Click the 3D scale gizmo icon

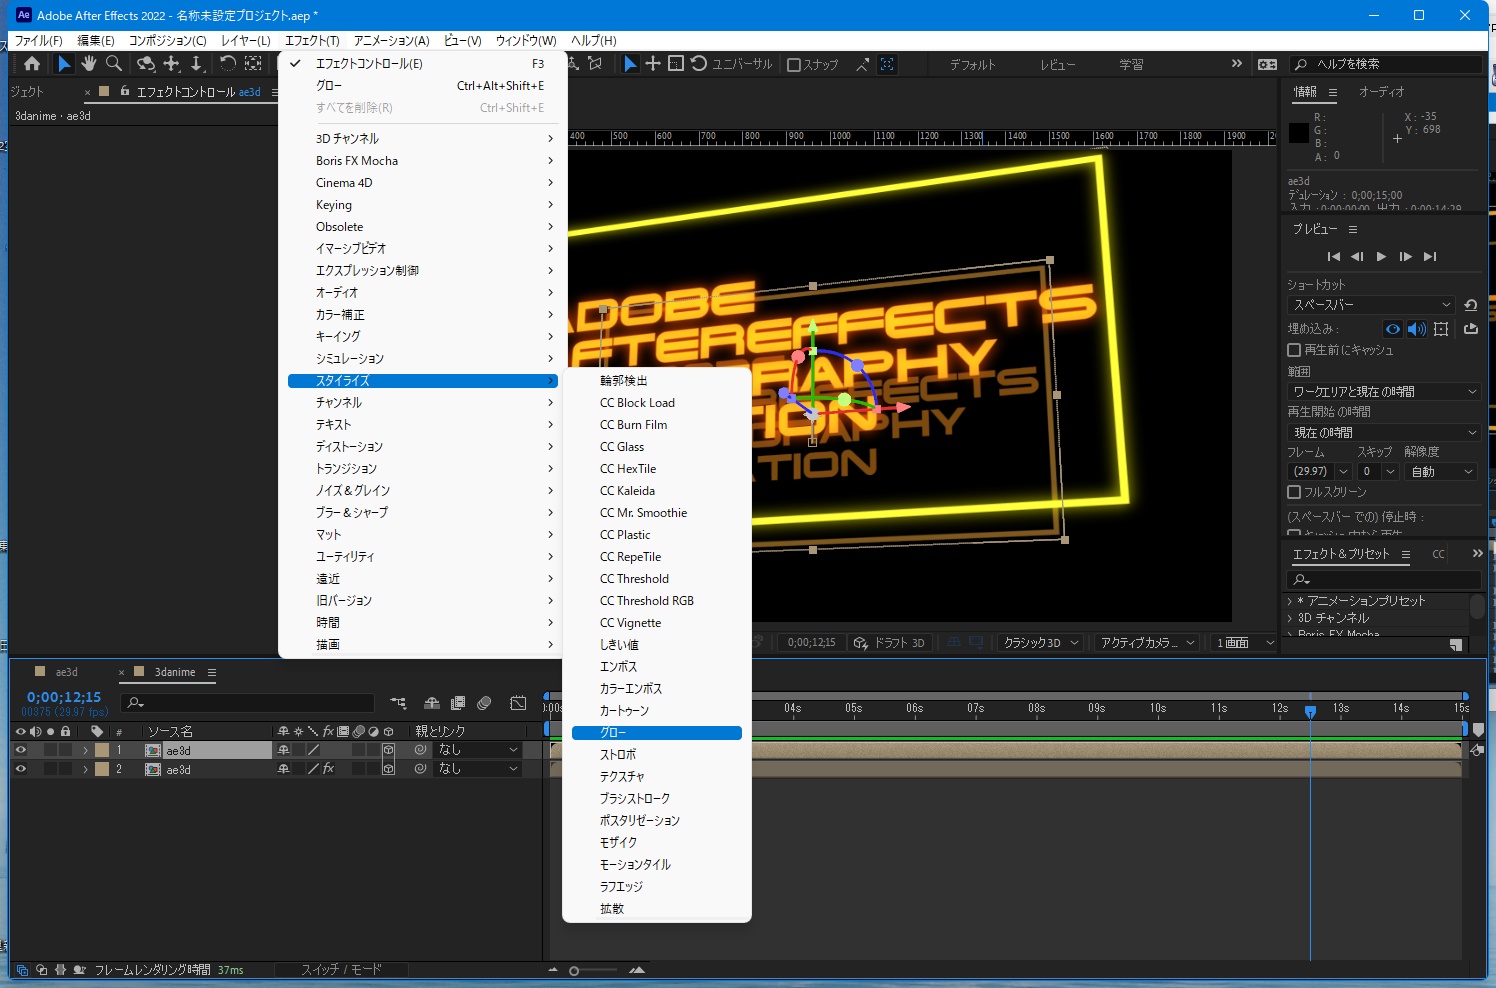coord(676,64)
